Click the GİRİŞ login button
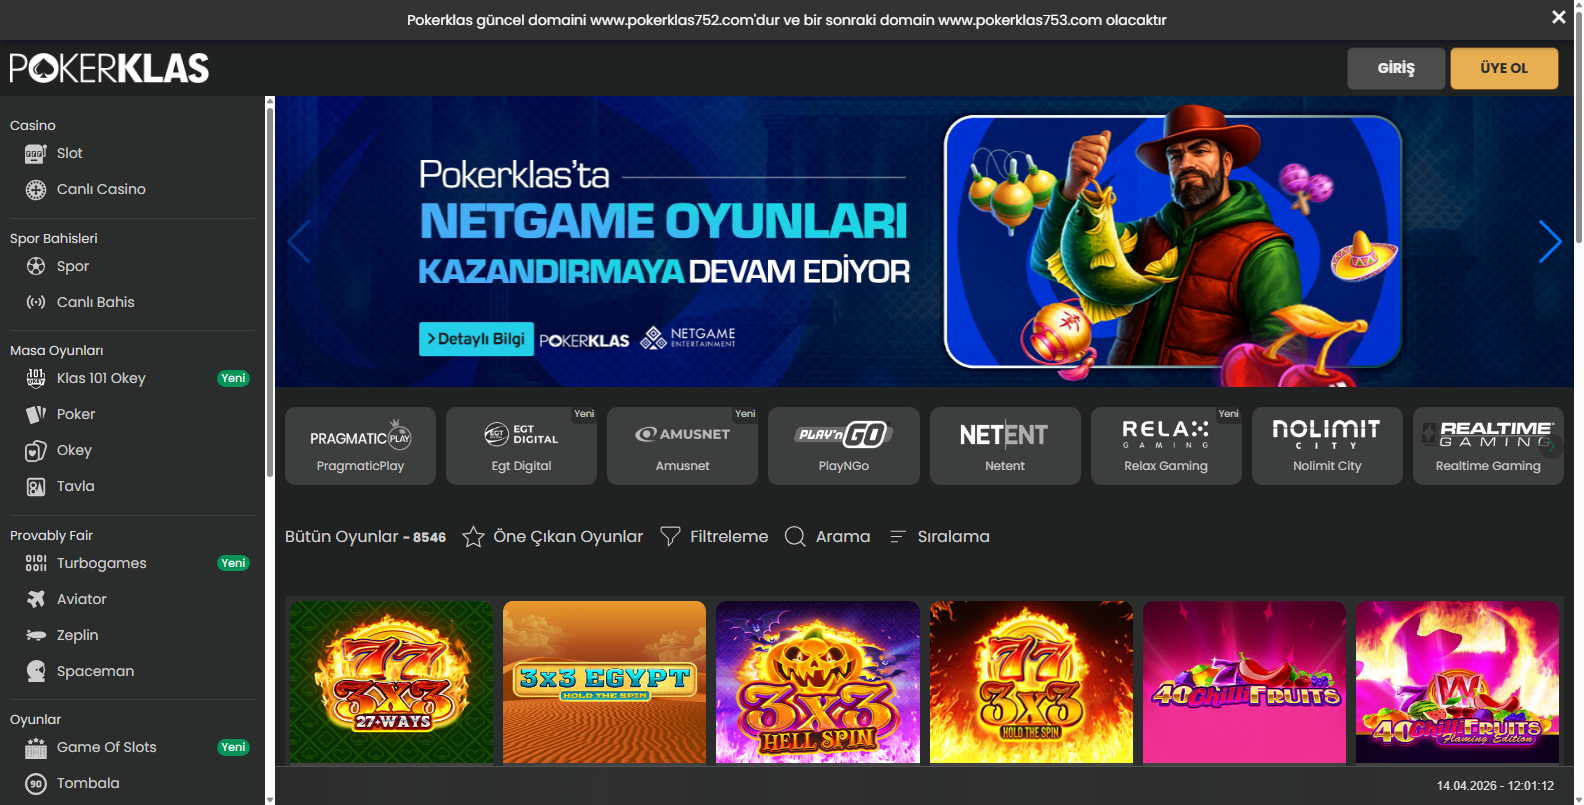 (1396, 68)
